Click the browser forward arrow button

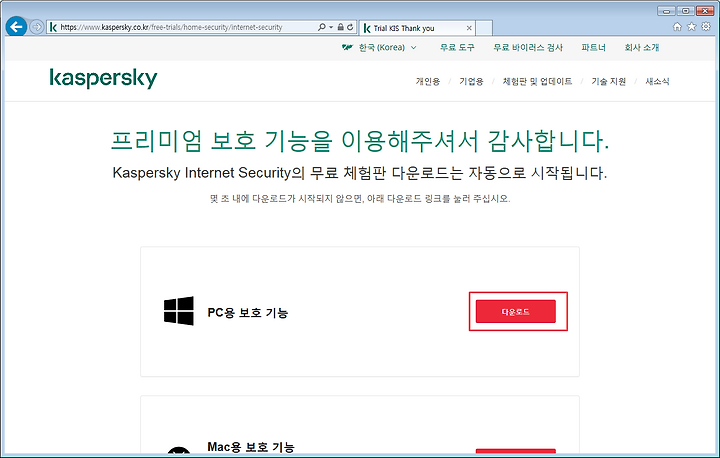37,27
